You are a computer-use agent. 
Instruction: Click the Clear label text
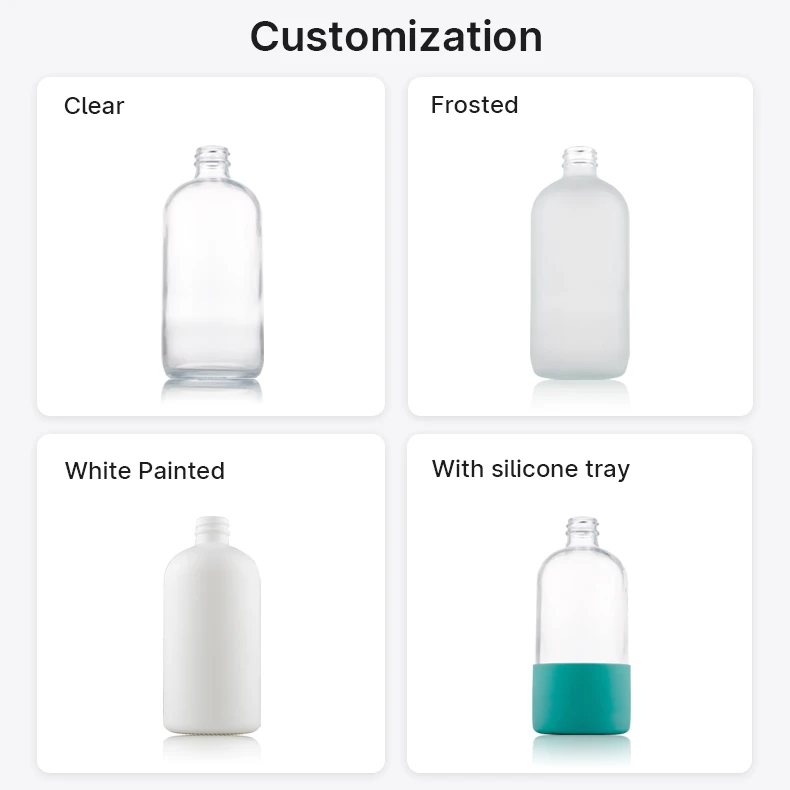coord(94,106)
